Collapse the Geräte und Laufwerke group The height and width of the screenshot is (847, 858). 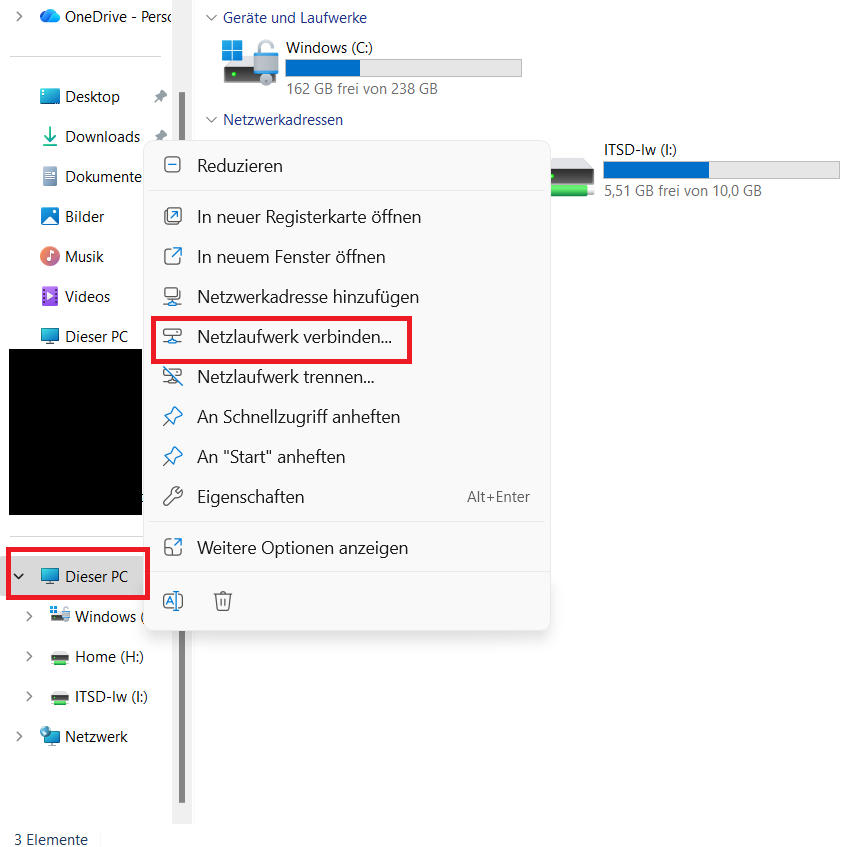[211, 18]
